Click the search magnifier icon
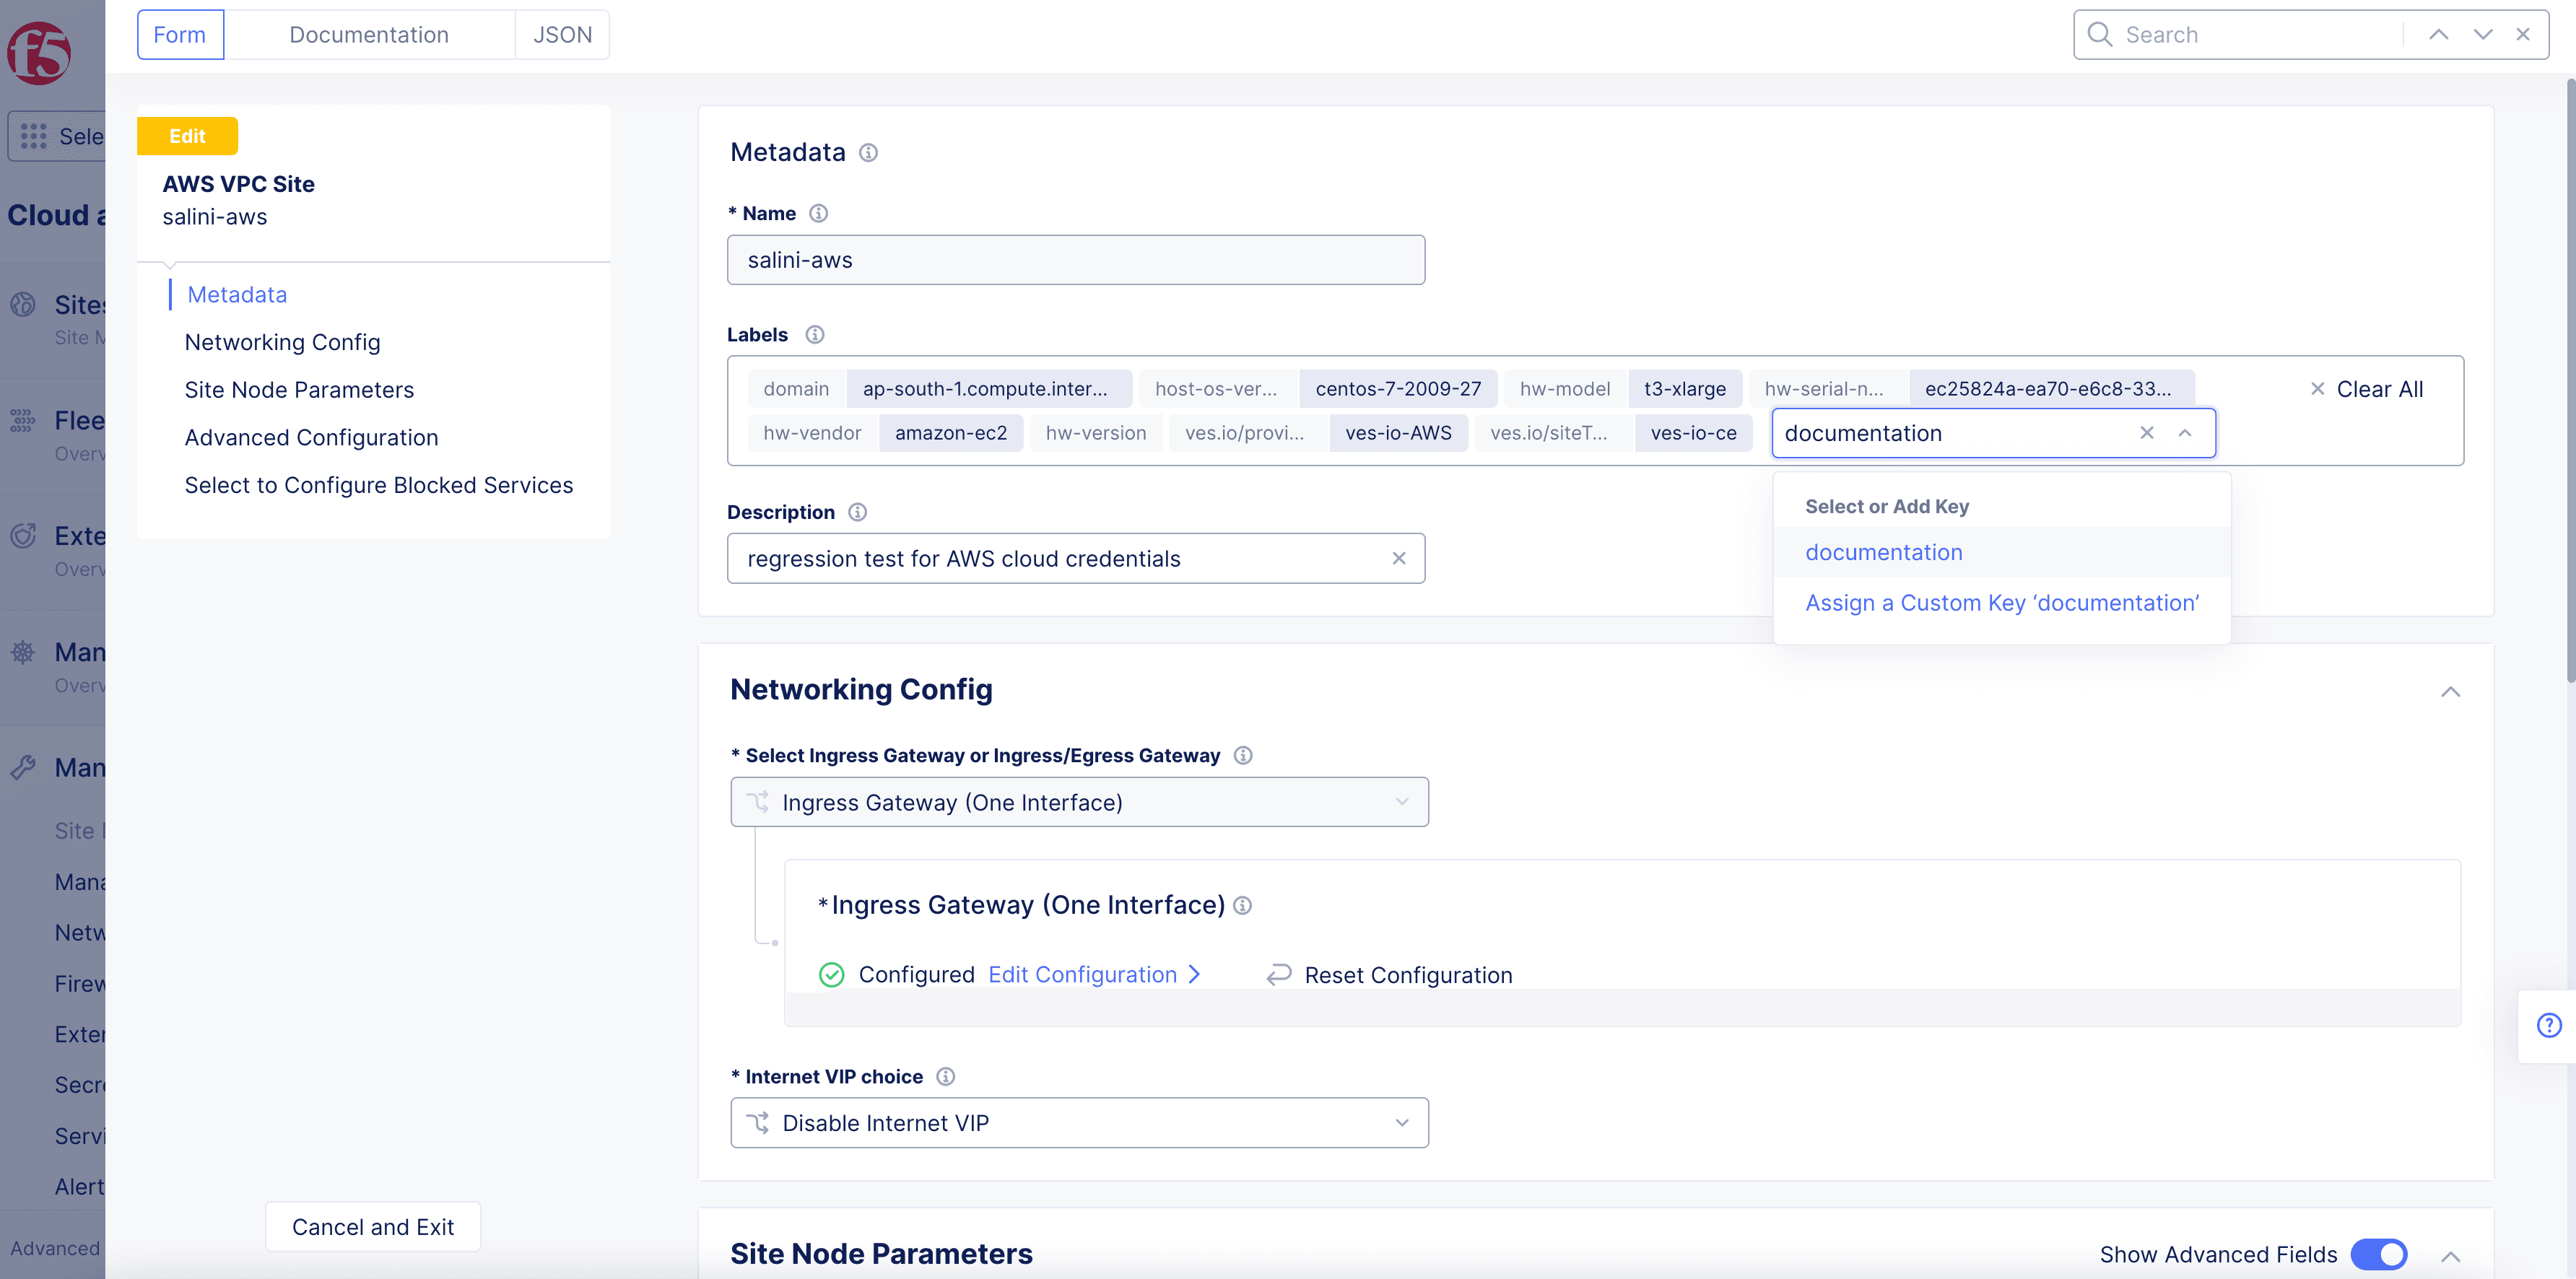The width and height of the screenshot is (2576, 1279). (x=2100, y=35)
